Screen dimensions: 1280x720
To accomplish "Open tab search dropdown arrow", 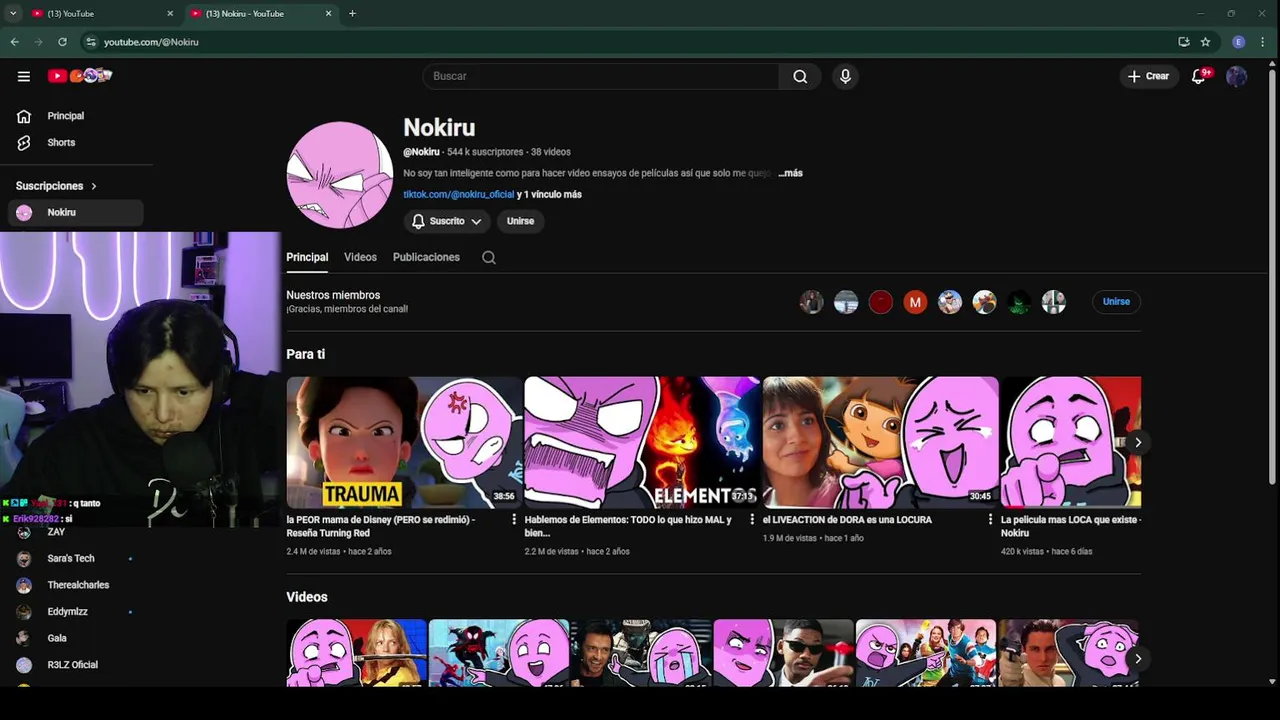I will [x=13, y=13].
